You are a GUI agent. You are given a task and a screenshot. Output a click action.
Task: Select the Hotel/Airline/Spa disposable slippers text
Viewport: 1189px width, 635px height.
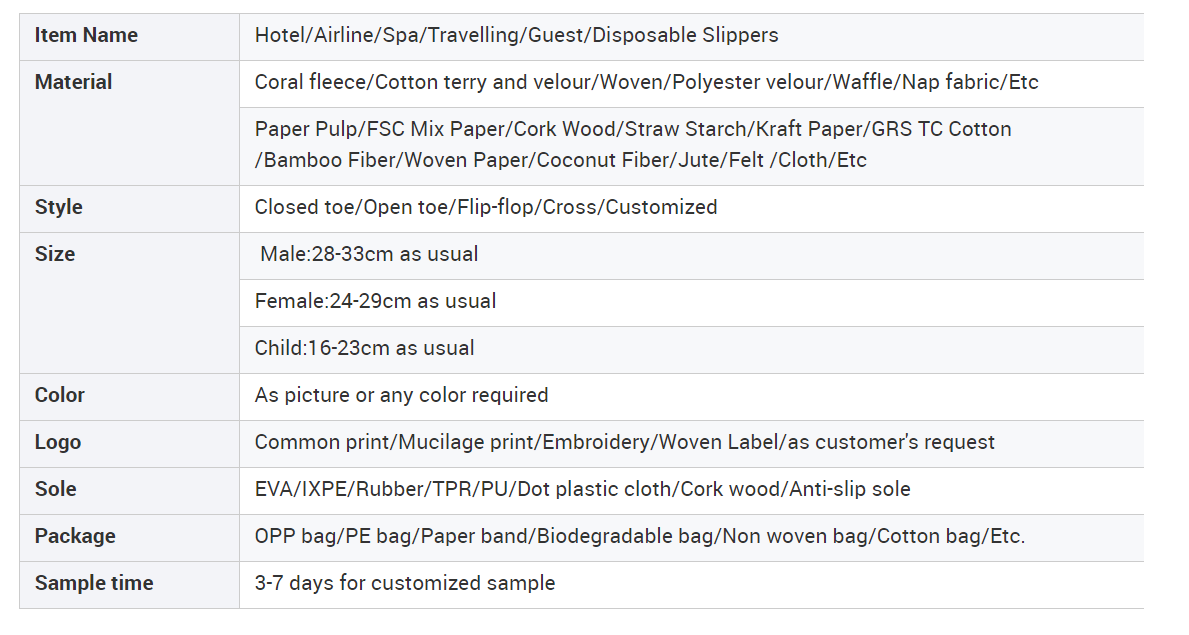tap(516, 36)
